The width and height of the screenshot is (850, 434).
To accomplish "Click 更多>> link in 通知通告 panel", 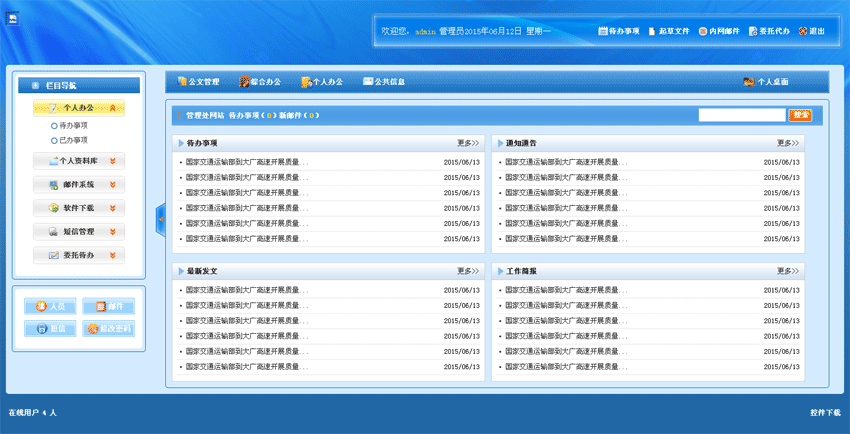I will tap(788, 143).
